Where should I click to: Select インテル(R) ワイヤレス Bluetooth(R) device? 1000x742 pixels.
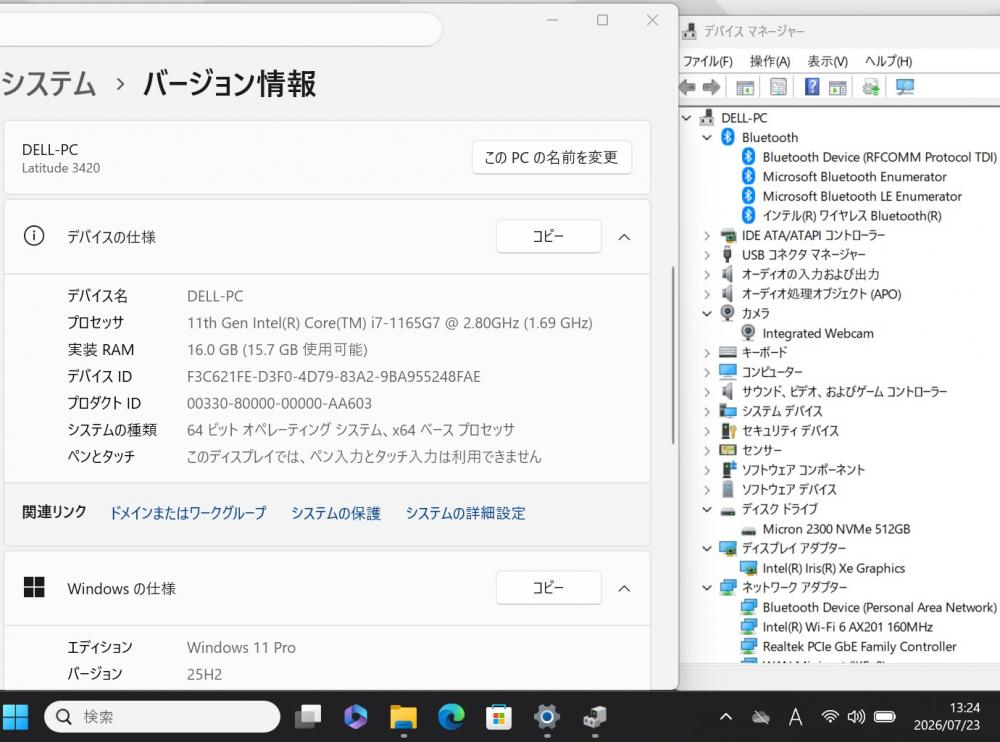coord(851,216)
